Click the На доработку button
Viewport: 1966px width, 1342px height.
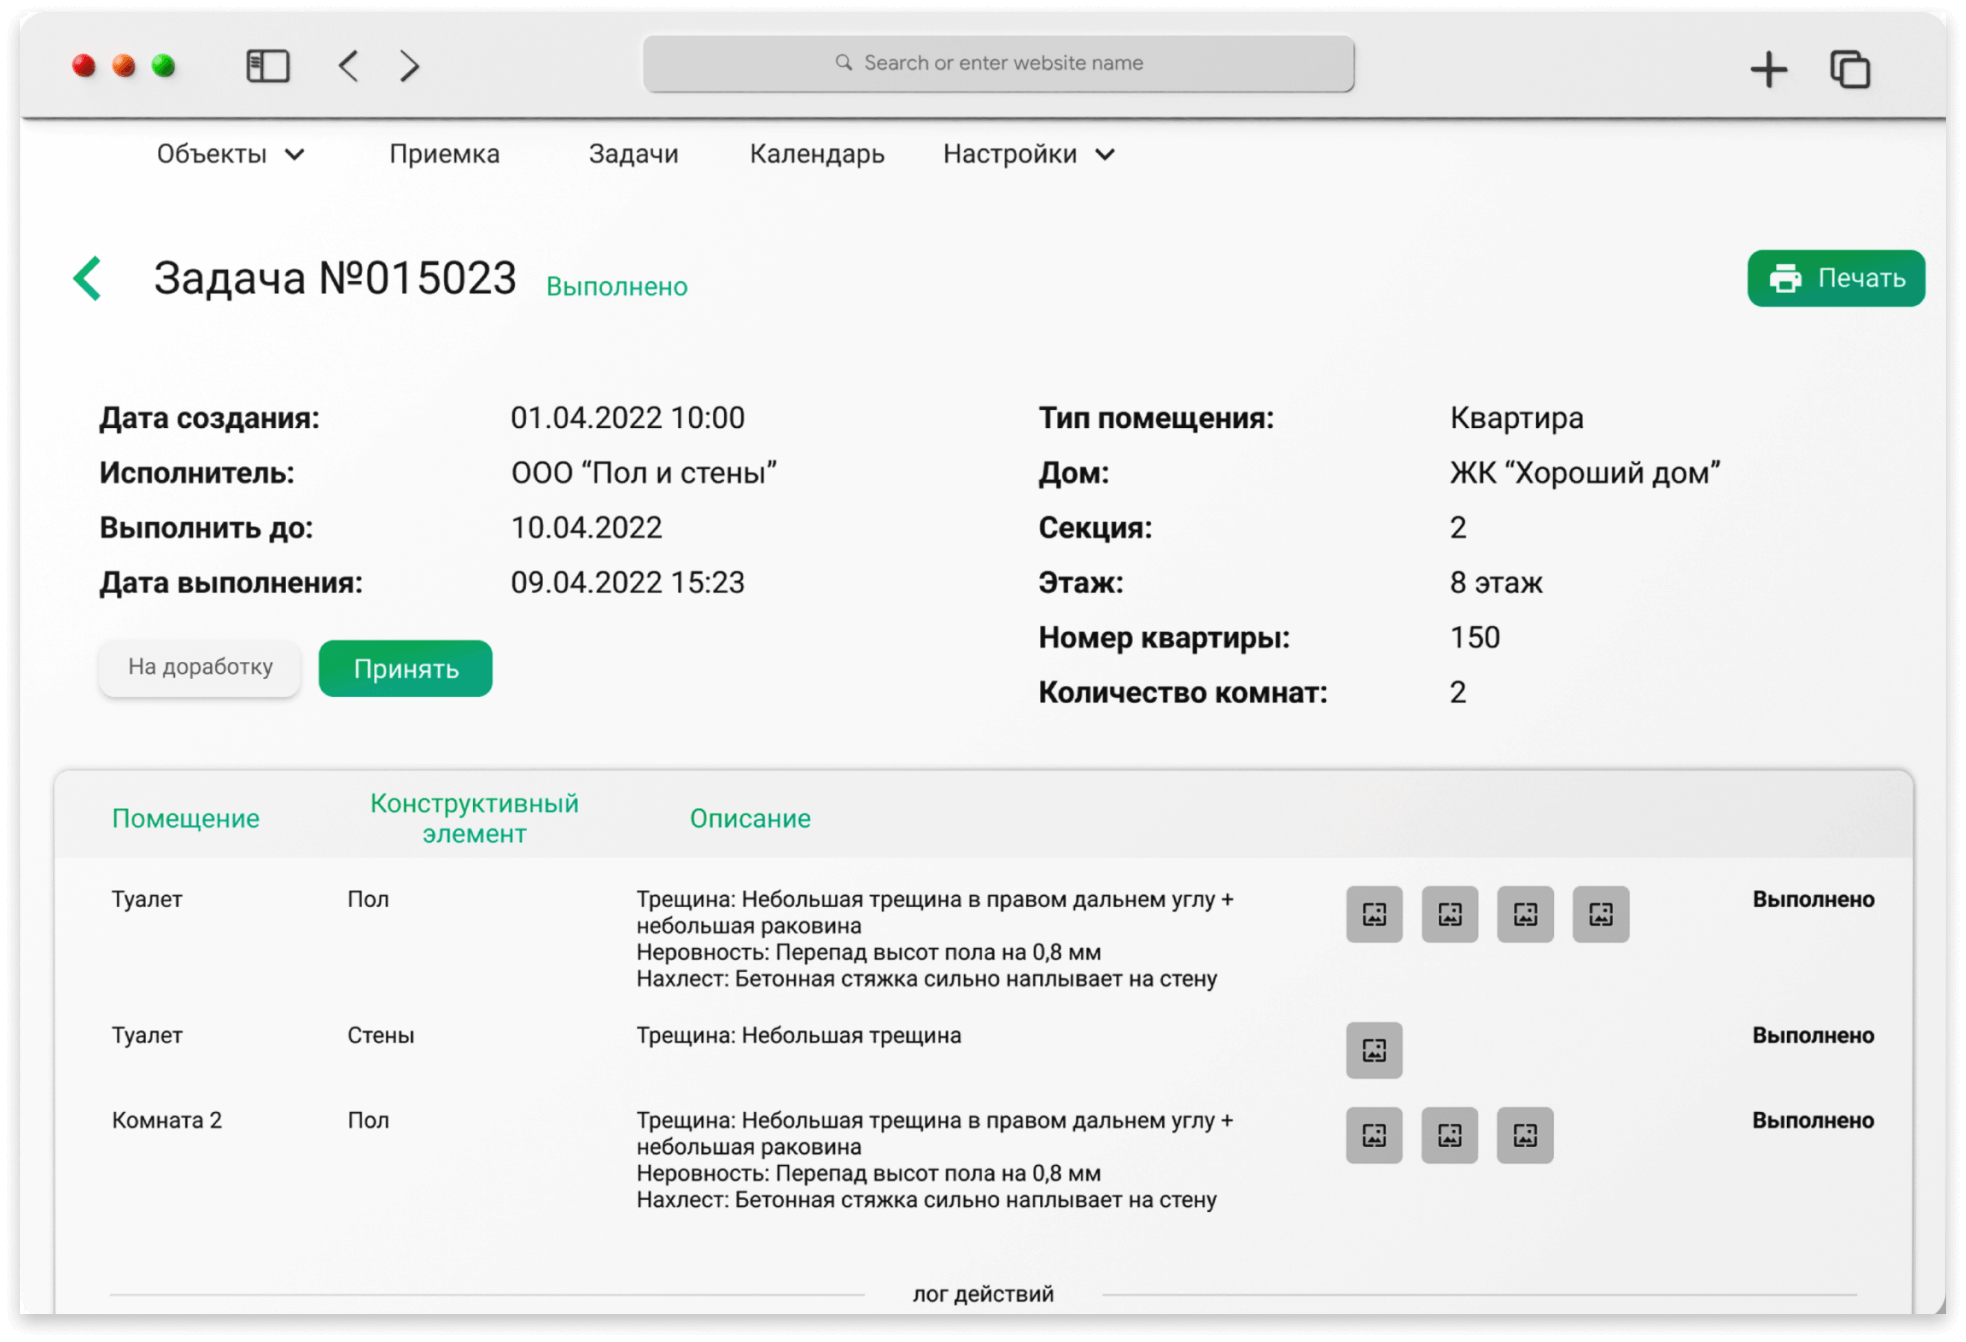click(x=200, y=667)
